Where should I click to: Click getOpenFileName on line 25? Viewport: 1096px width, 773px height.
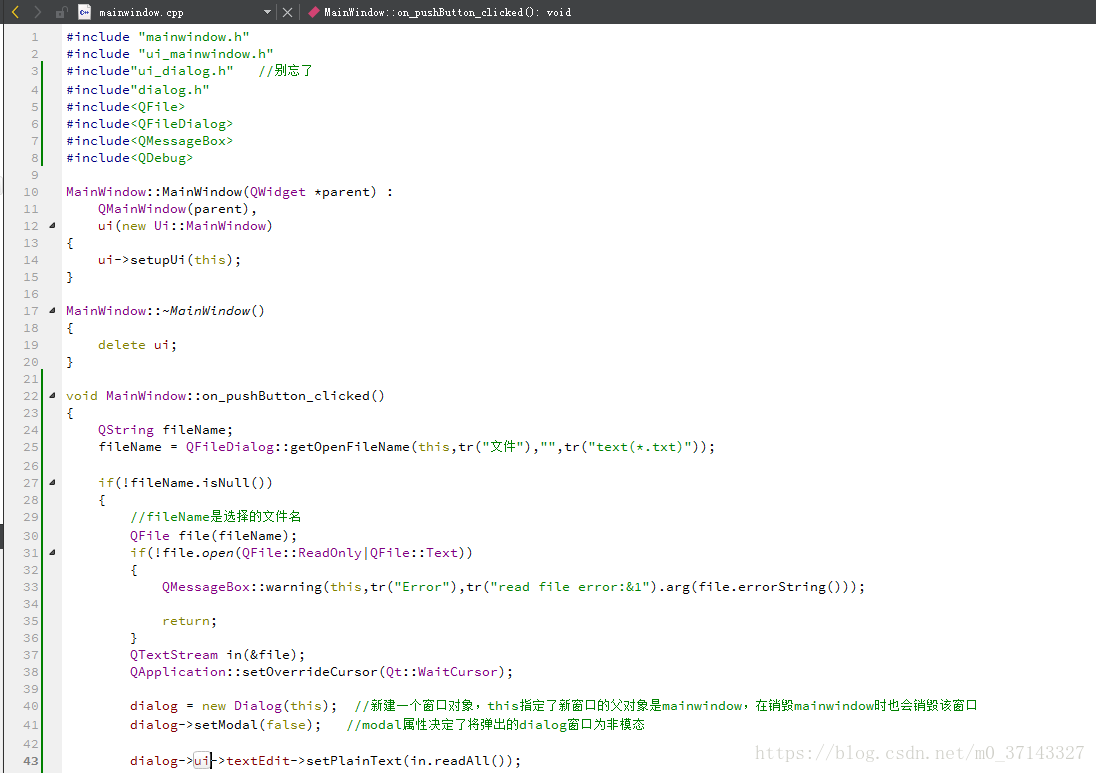[x=349, y=447]
